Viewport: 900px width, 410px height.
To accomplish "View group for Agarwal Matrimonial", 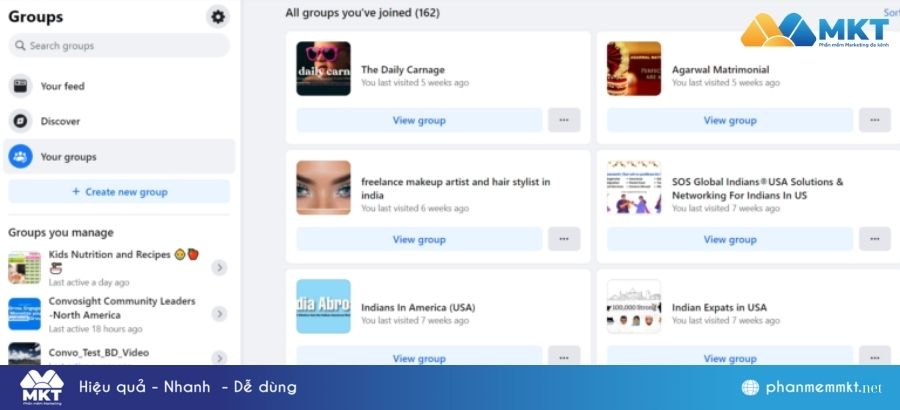I will point(730,120).
